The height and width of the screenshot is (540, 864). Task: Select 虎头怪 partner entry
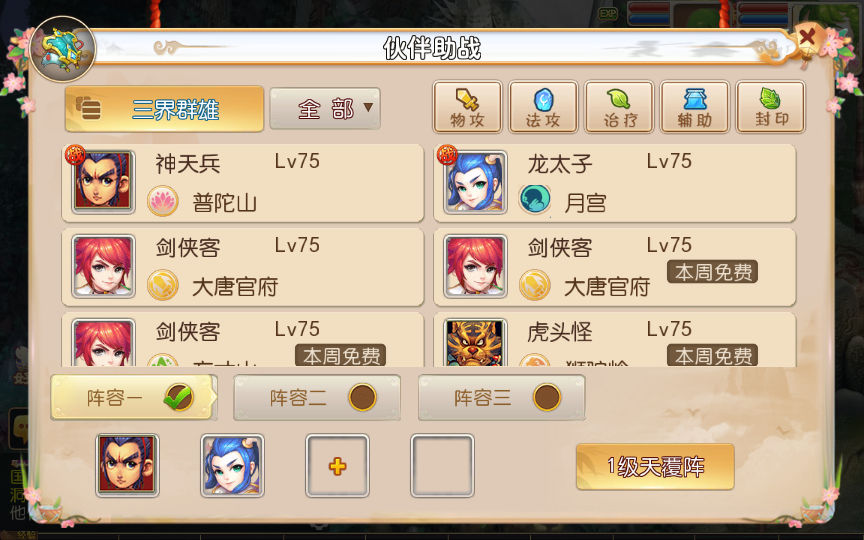tap(615, 339)
